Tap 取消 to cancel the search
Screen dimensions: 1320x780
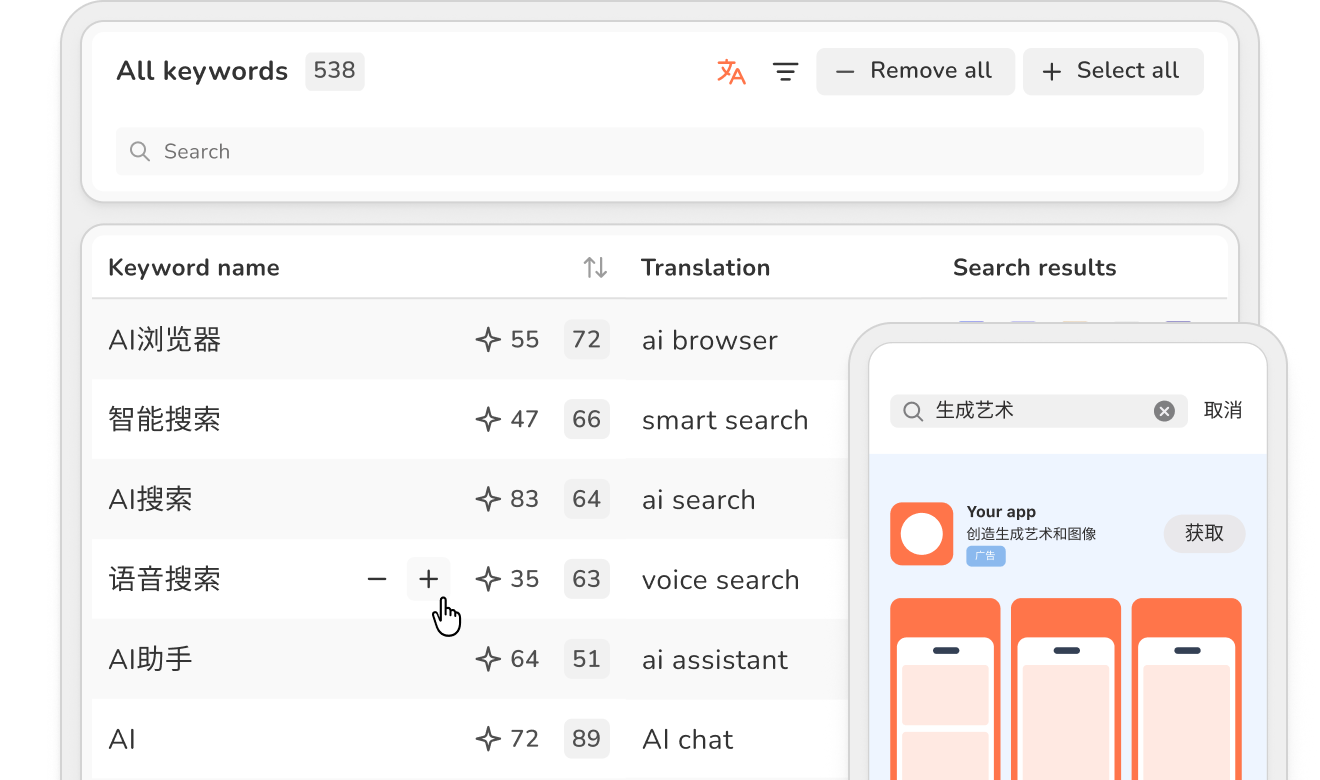click(x=1222, y=411)
